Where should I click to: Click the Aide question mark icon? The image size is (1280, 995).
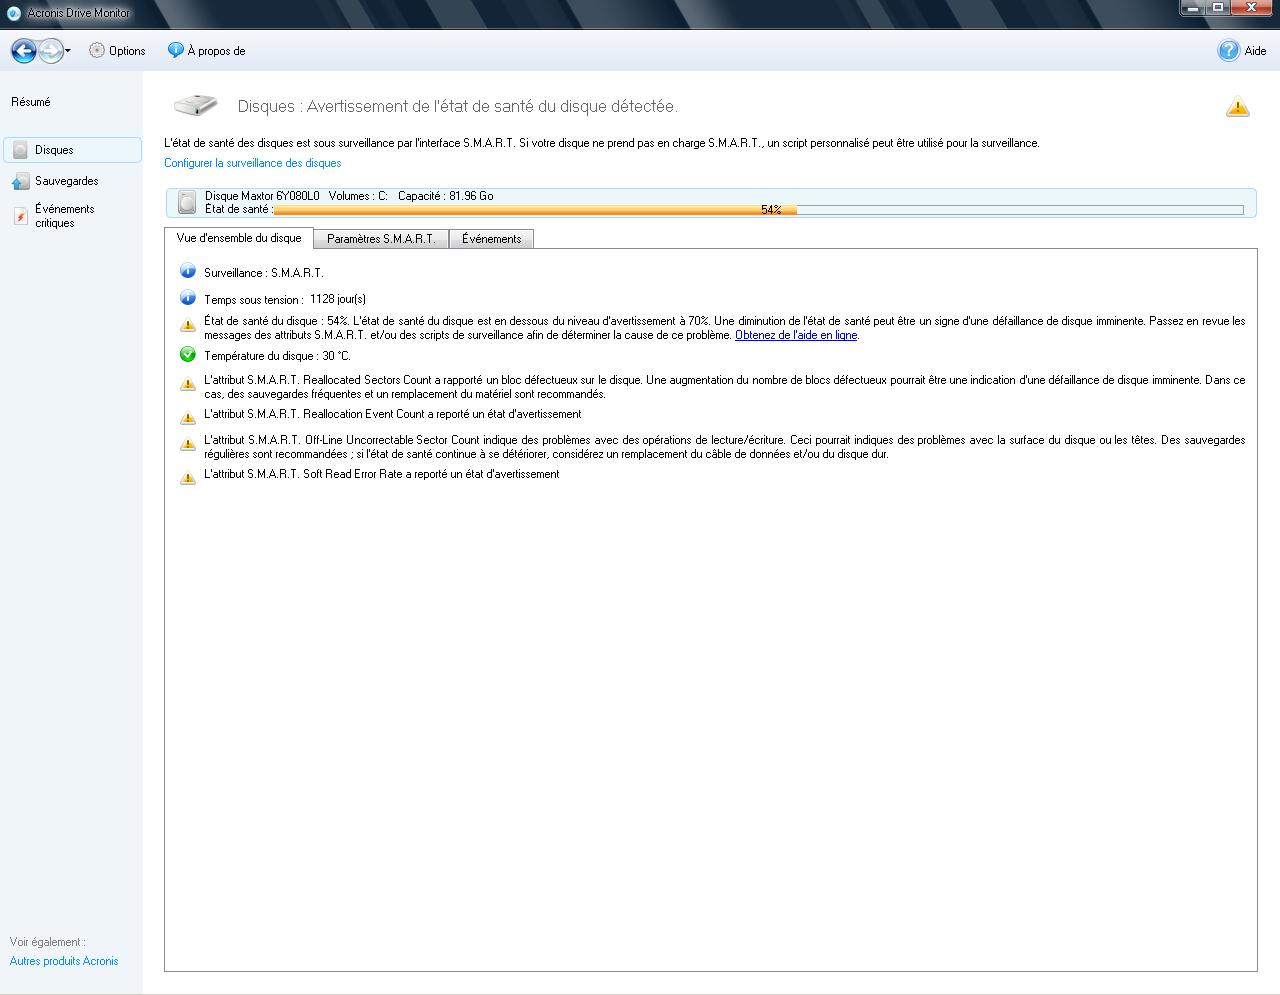(x=1228, y=50)
